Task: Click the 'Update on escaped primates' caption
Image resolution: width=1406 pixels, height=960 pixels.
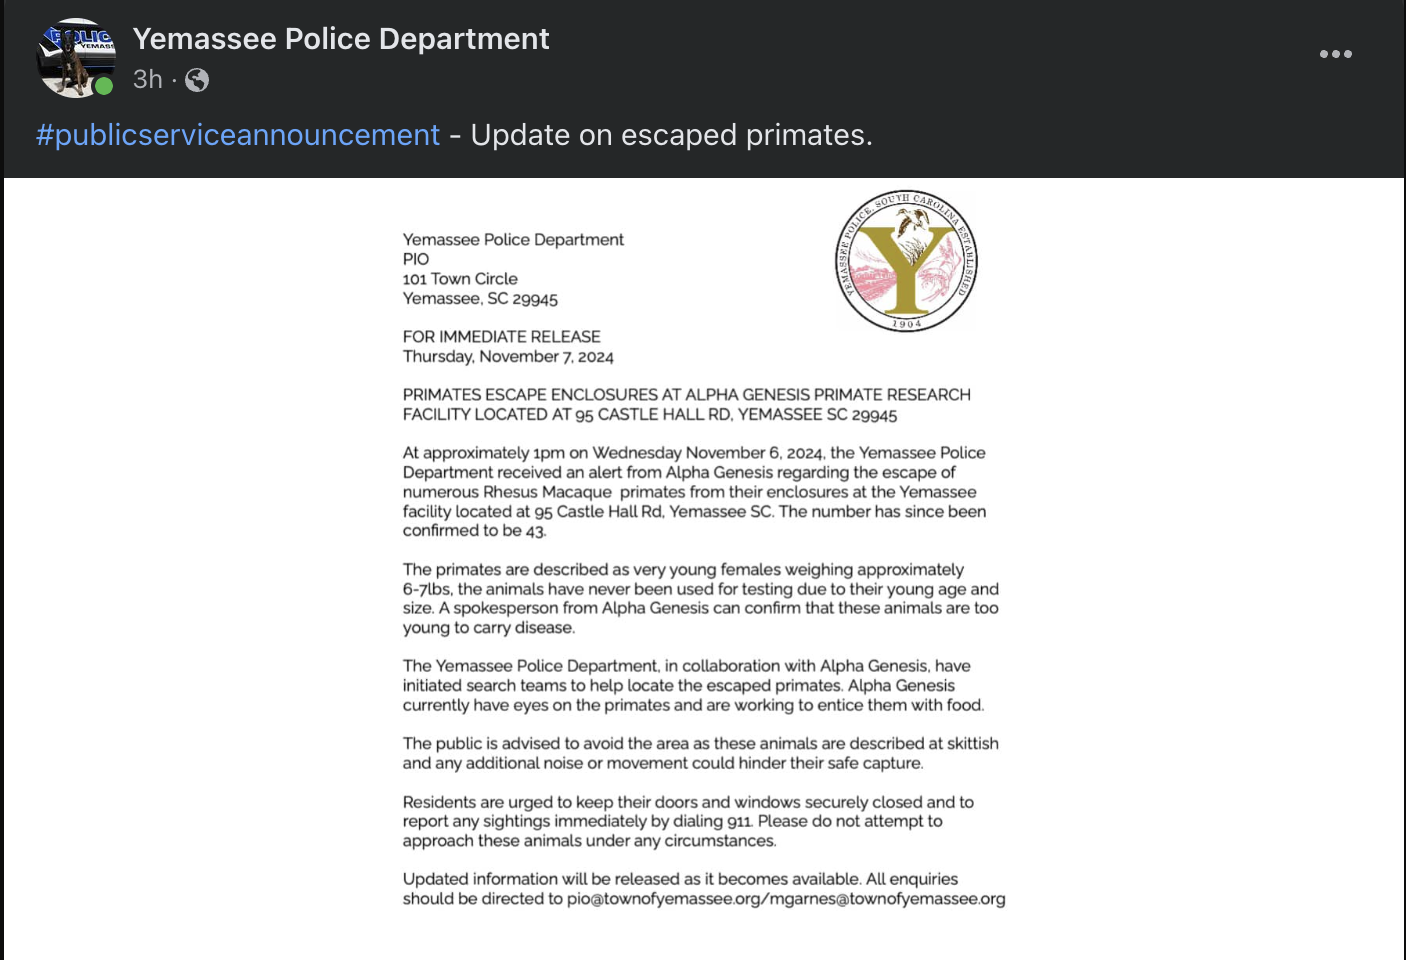Action: point(671,135)
